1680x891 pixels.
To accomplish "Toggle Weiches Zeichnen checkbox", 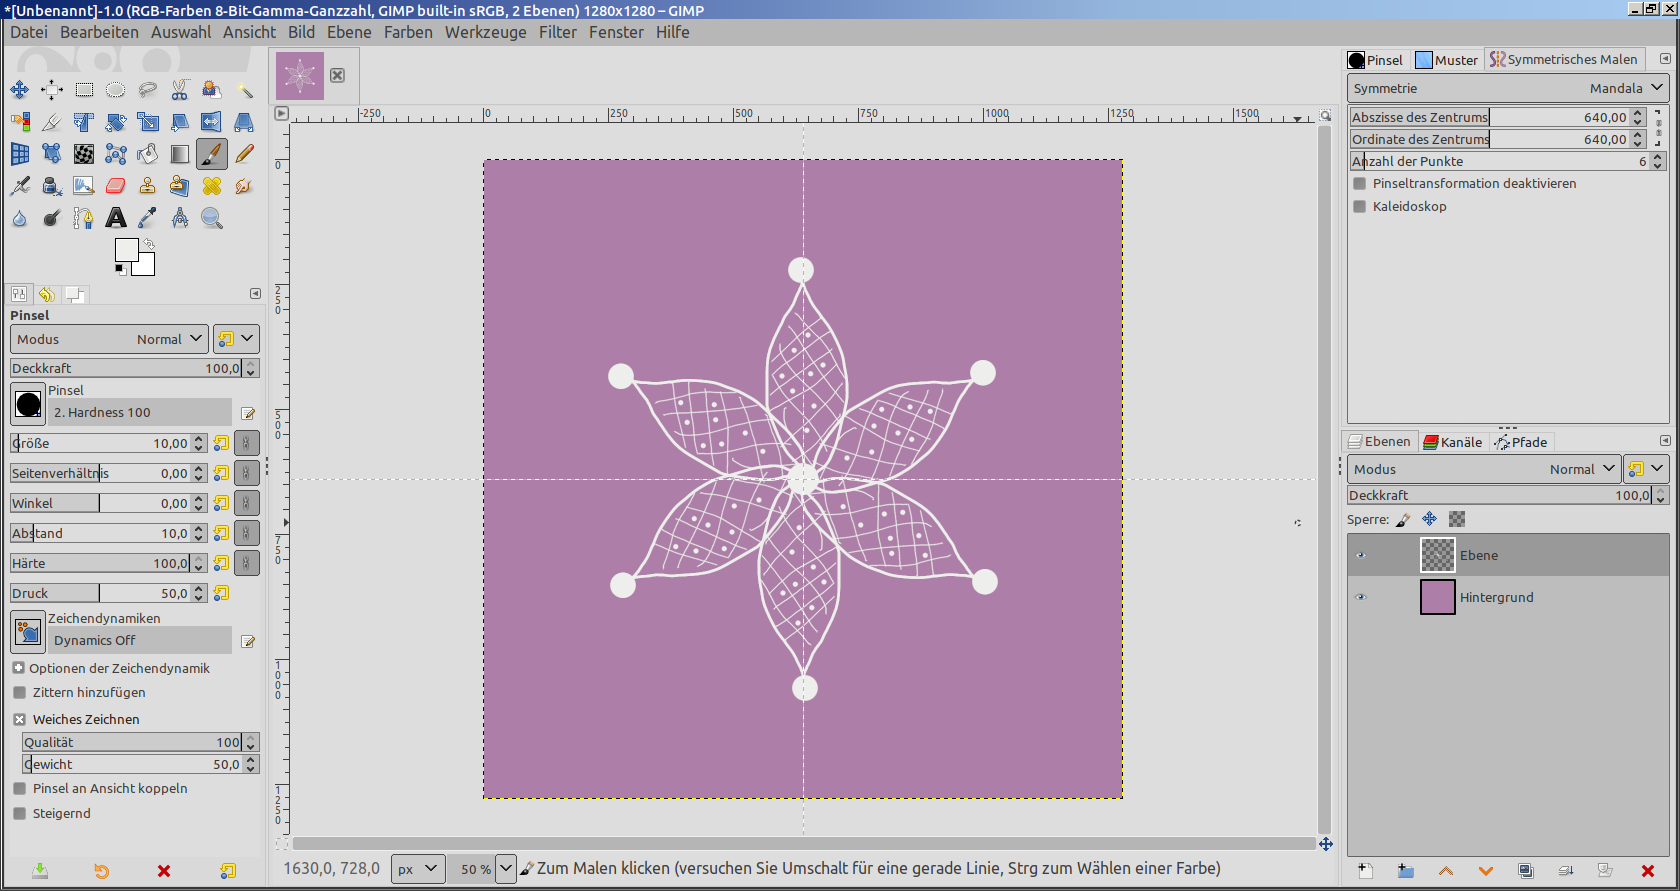I will click(x=20, y=720).
